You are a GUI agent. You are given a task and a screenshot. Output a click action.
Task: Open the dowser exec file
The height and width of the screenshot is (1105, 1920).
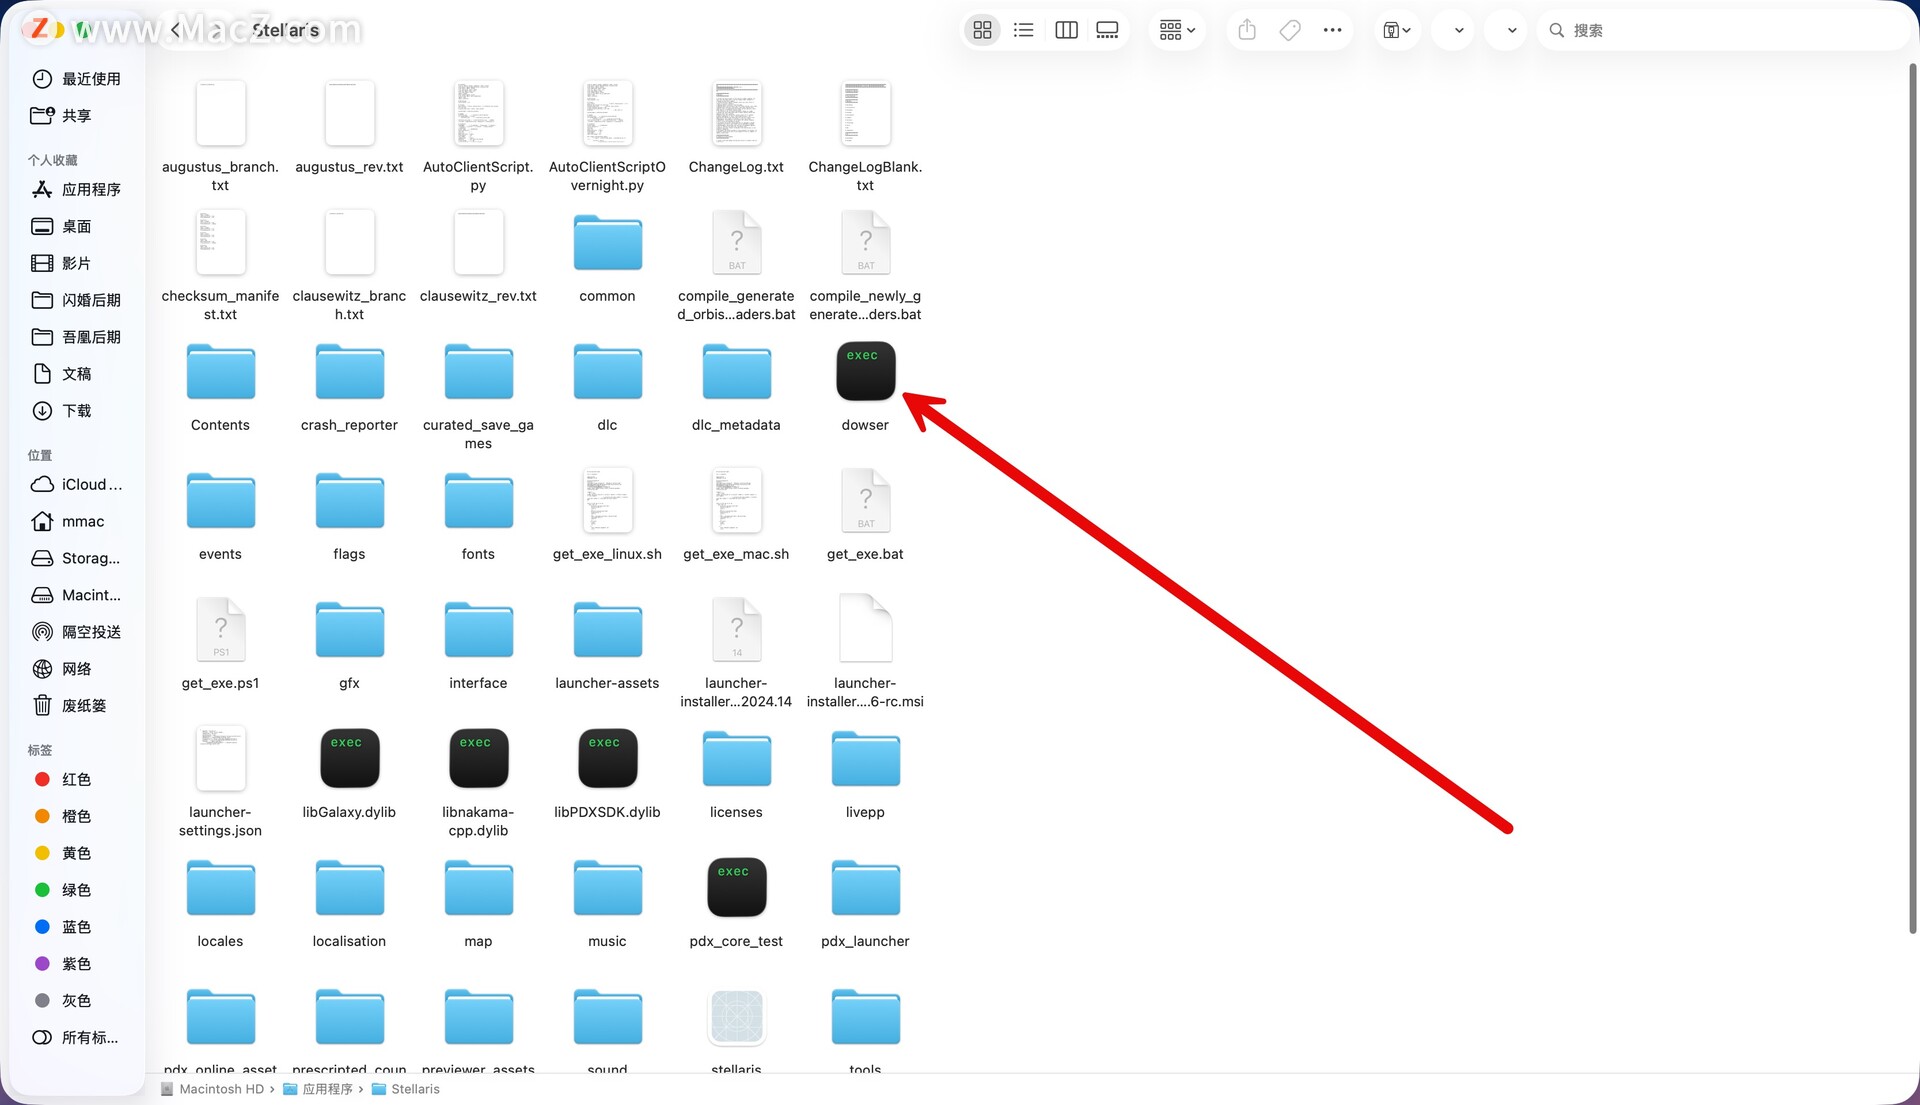point(865,372)
